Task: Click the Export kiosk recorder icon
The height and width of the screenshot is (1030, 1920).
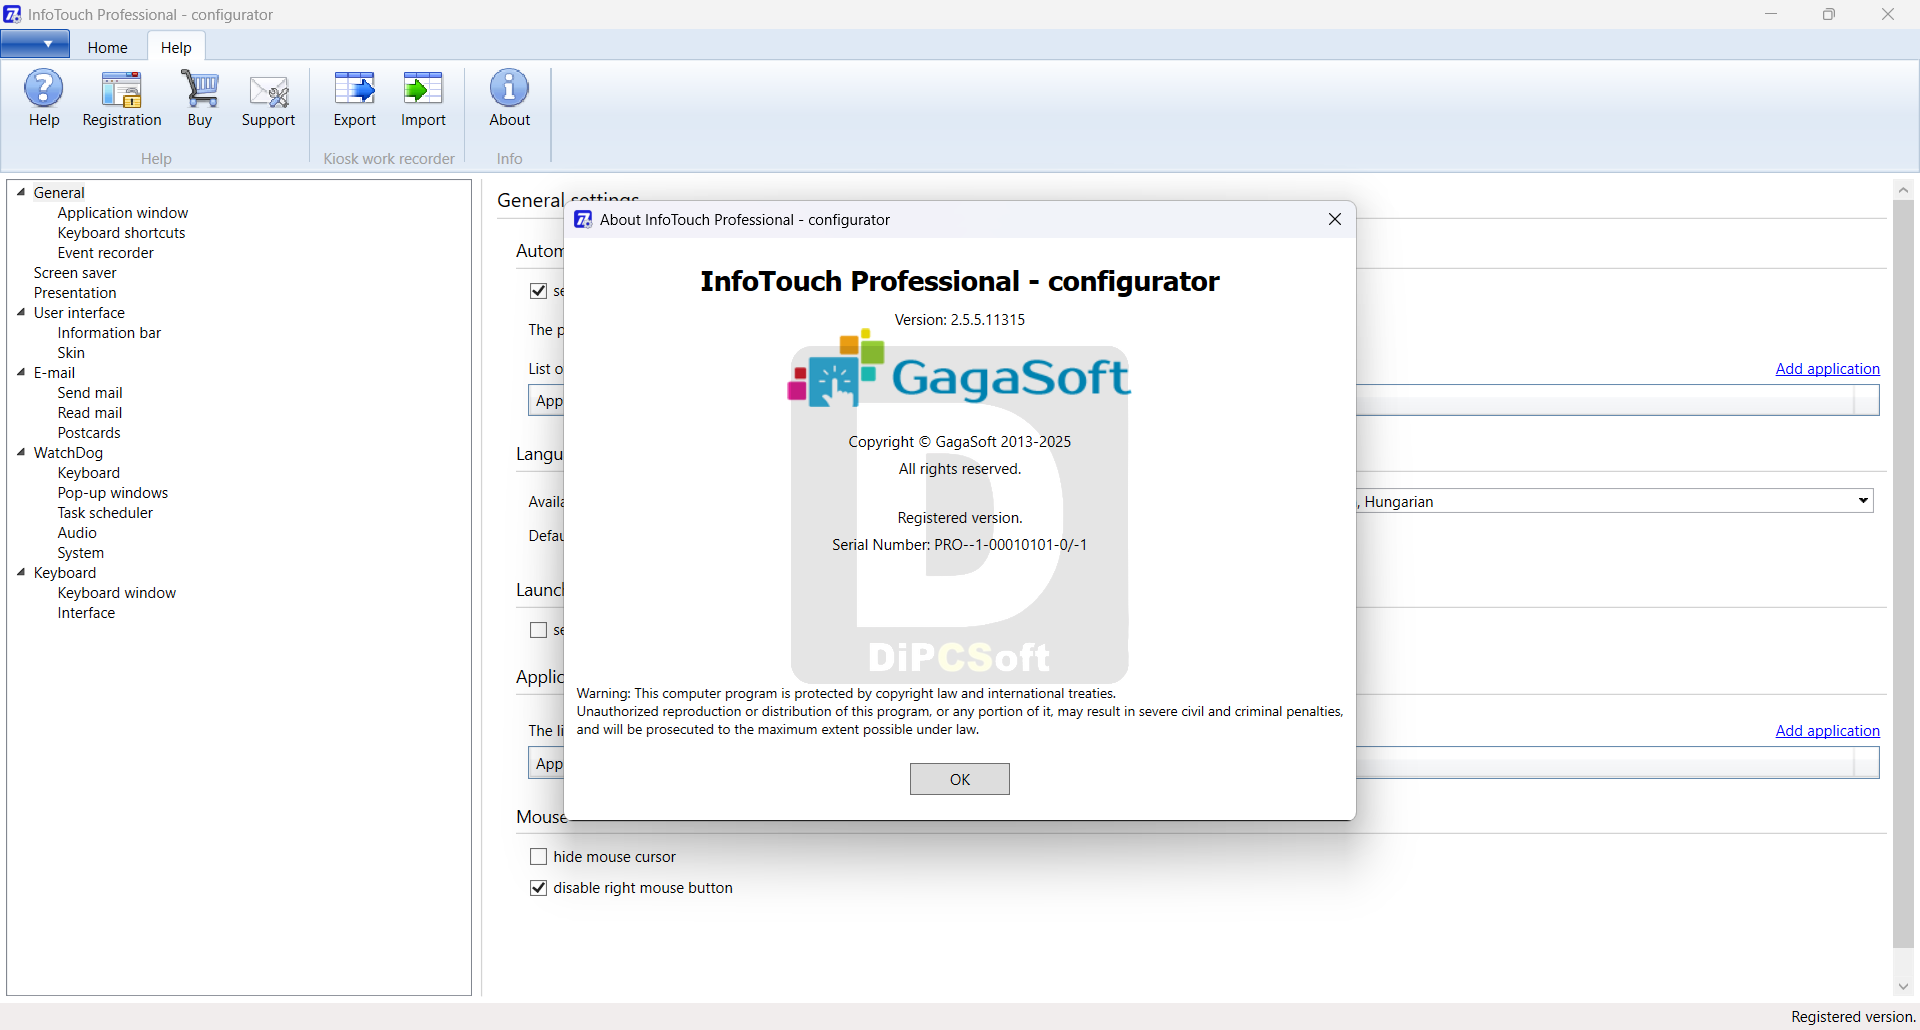Action: coord(355,99)
